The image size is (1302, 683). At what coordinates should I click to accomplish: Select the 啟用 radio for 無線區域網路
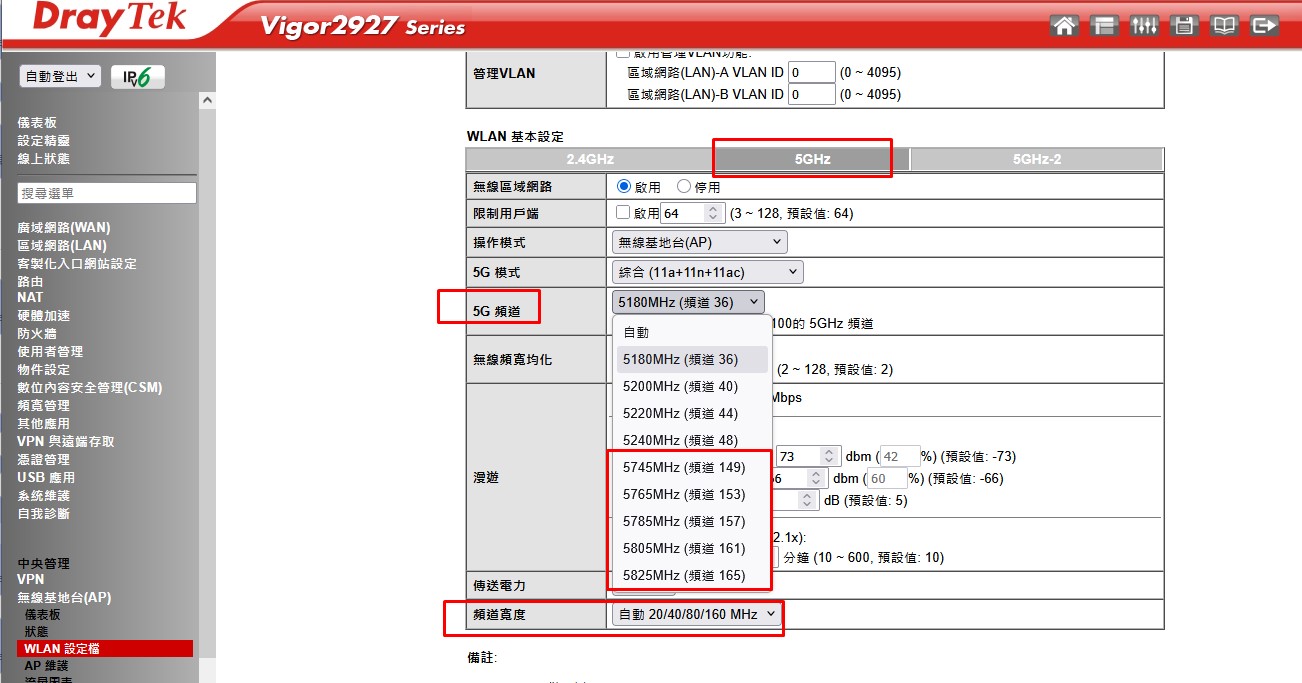click(x=625, y=186)
